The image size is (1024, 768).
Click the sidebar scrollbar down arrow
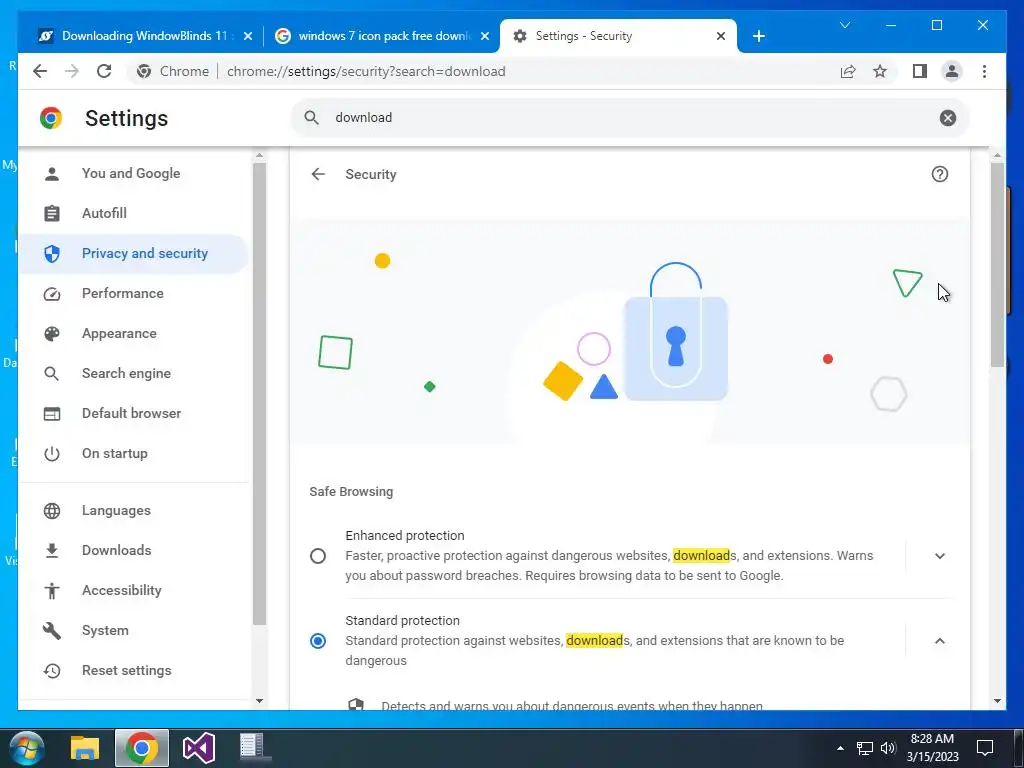point(259,701)
